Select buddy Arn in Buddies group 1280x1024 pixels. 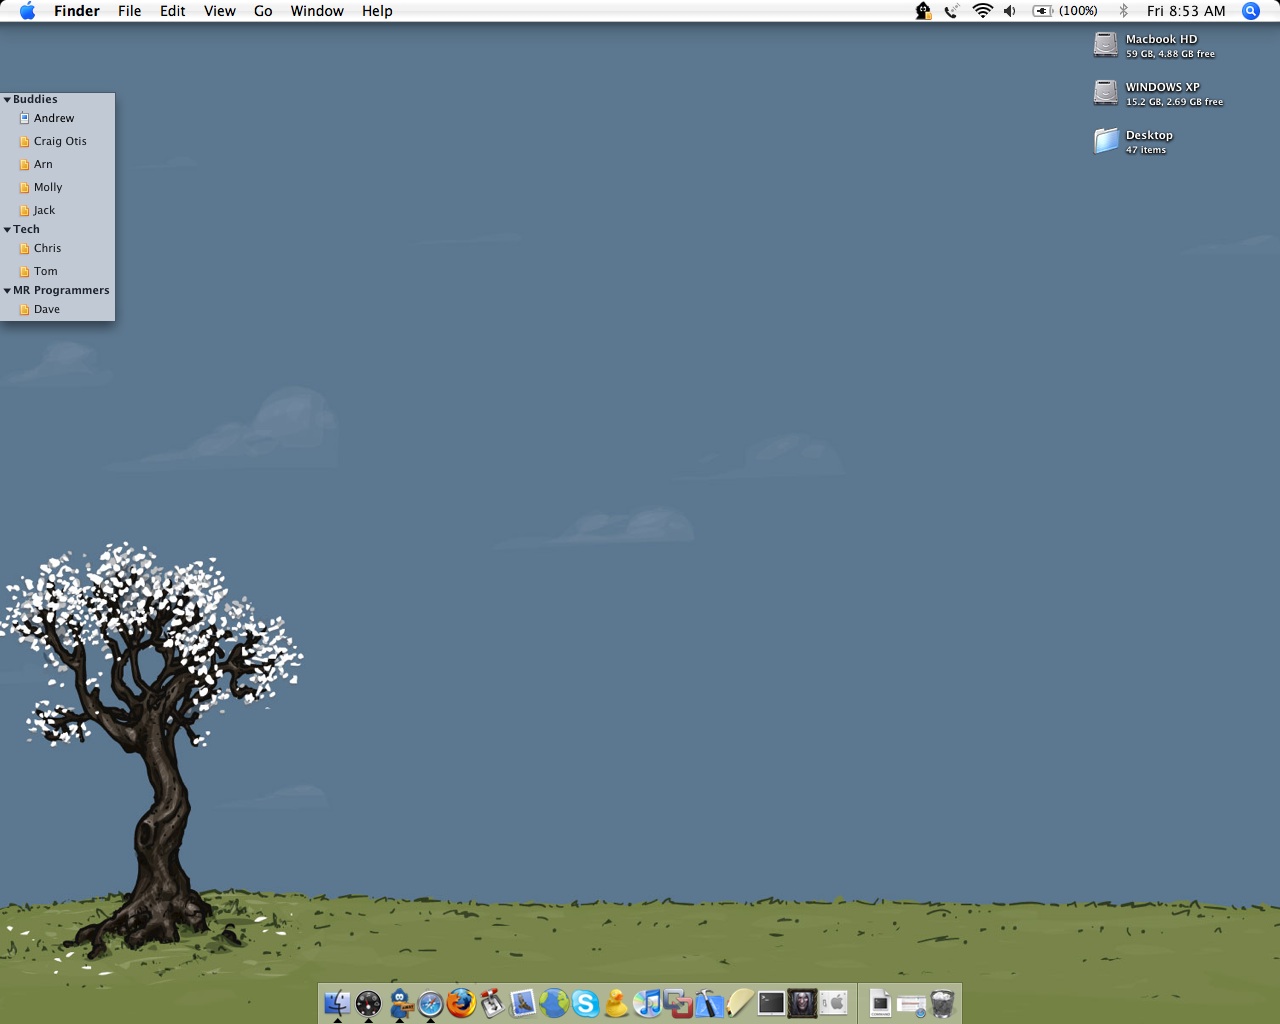tap(57, 164)
